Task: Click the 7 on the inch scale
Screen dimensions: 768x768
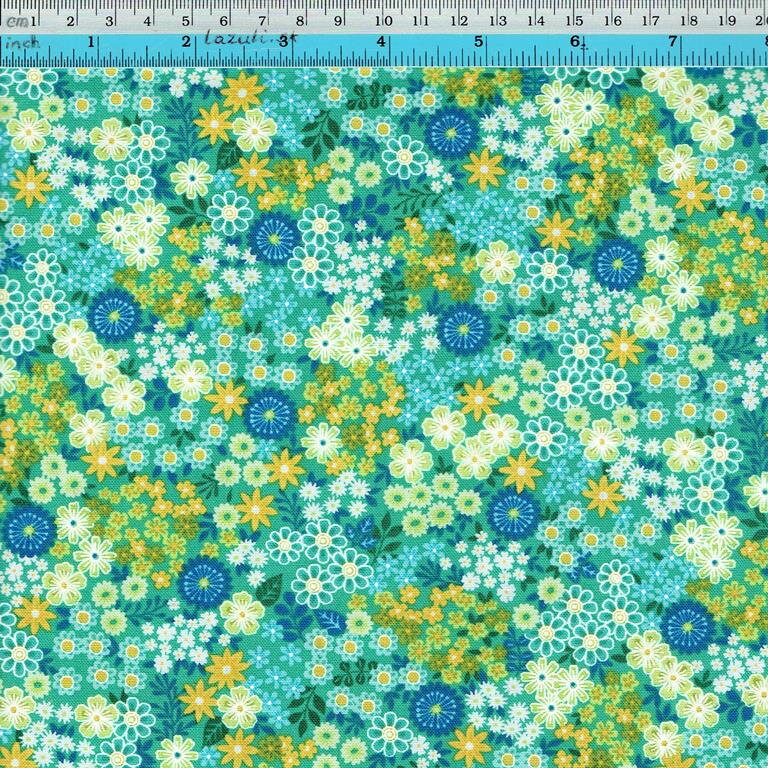Action: point(673,43)
